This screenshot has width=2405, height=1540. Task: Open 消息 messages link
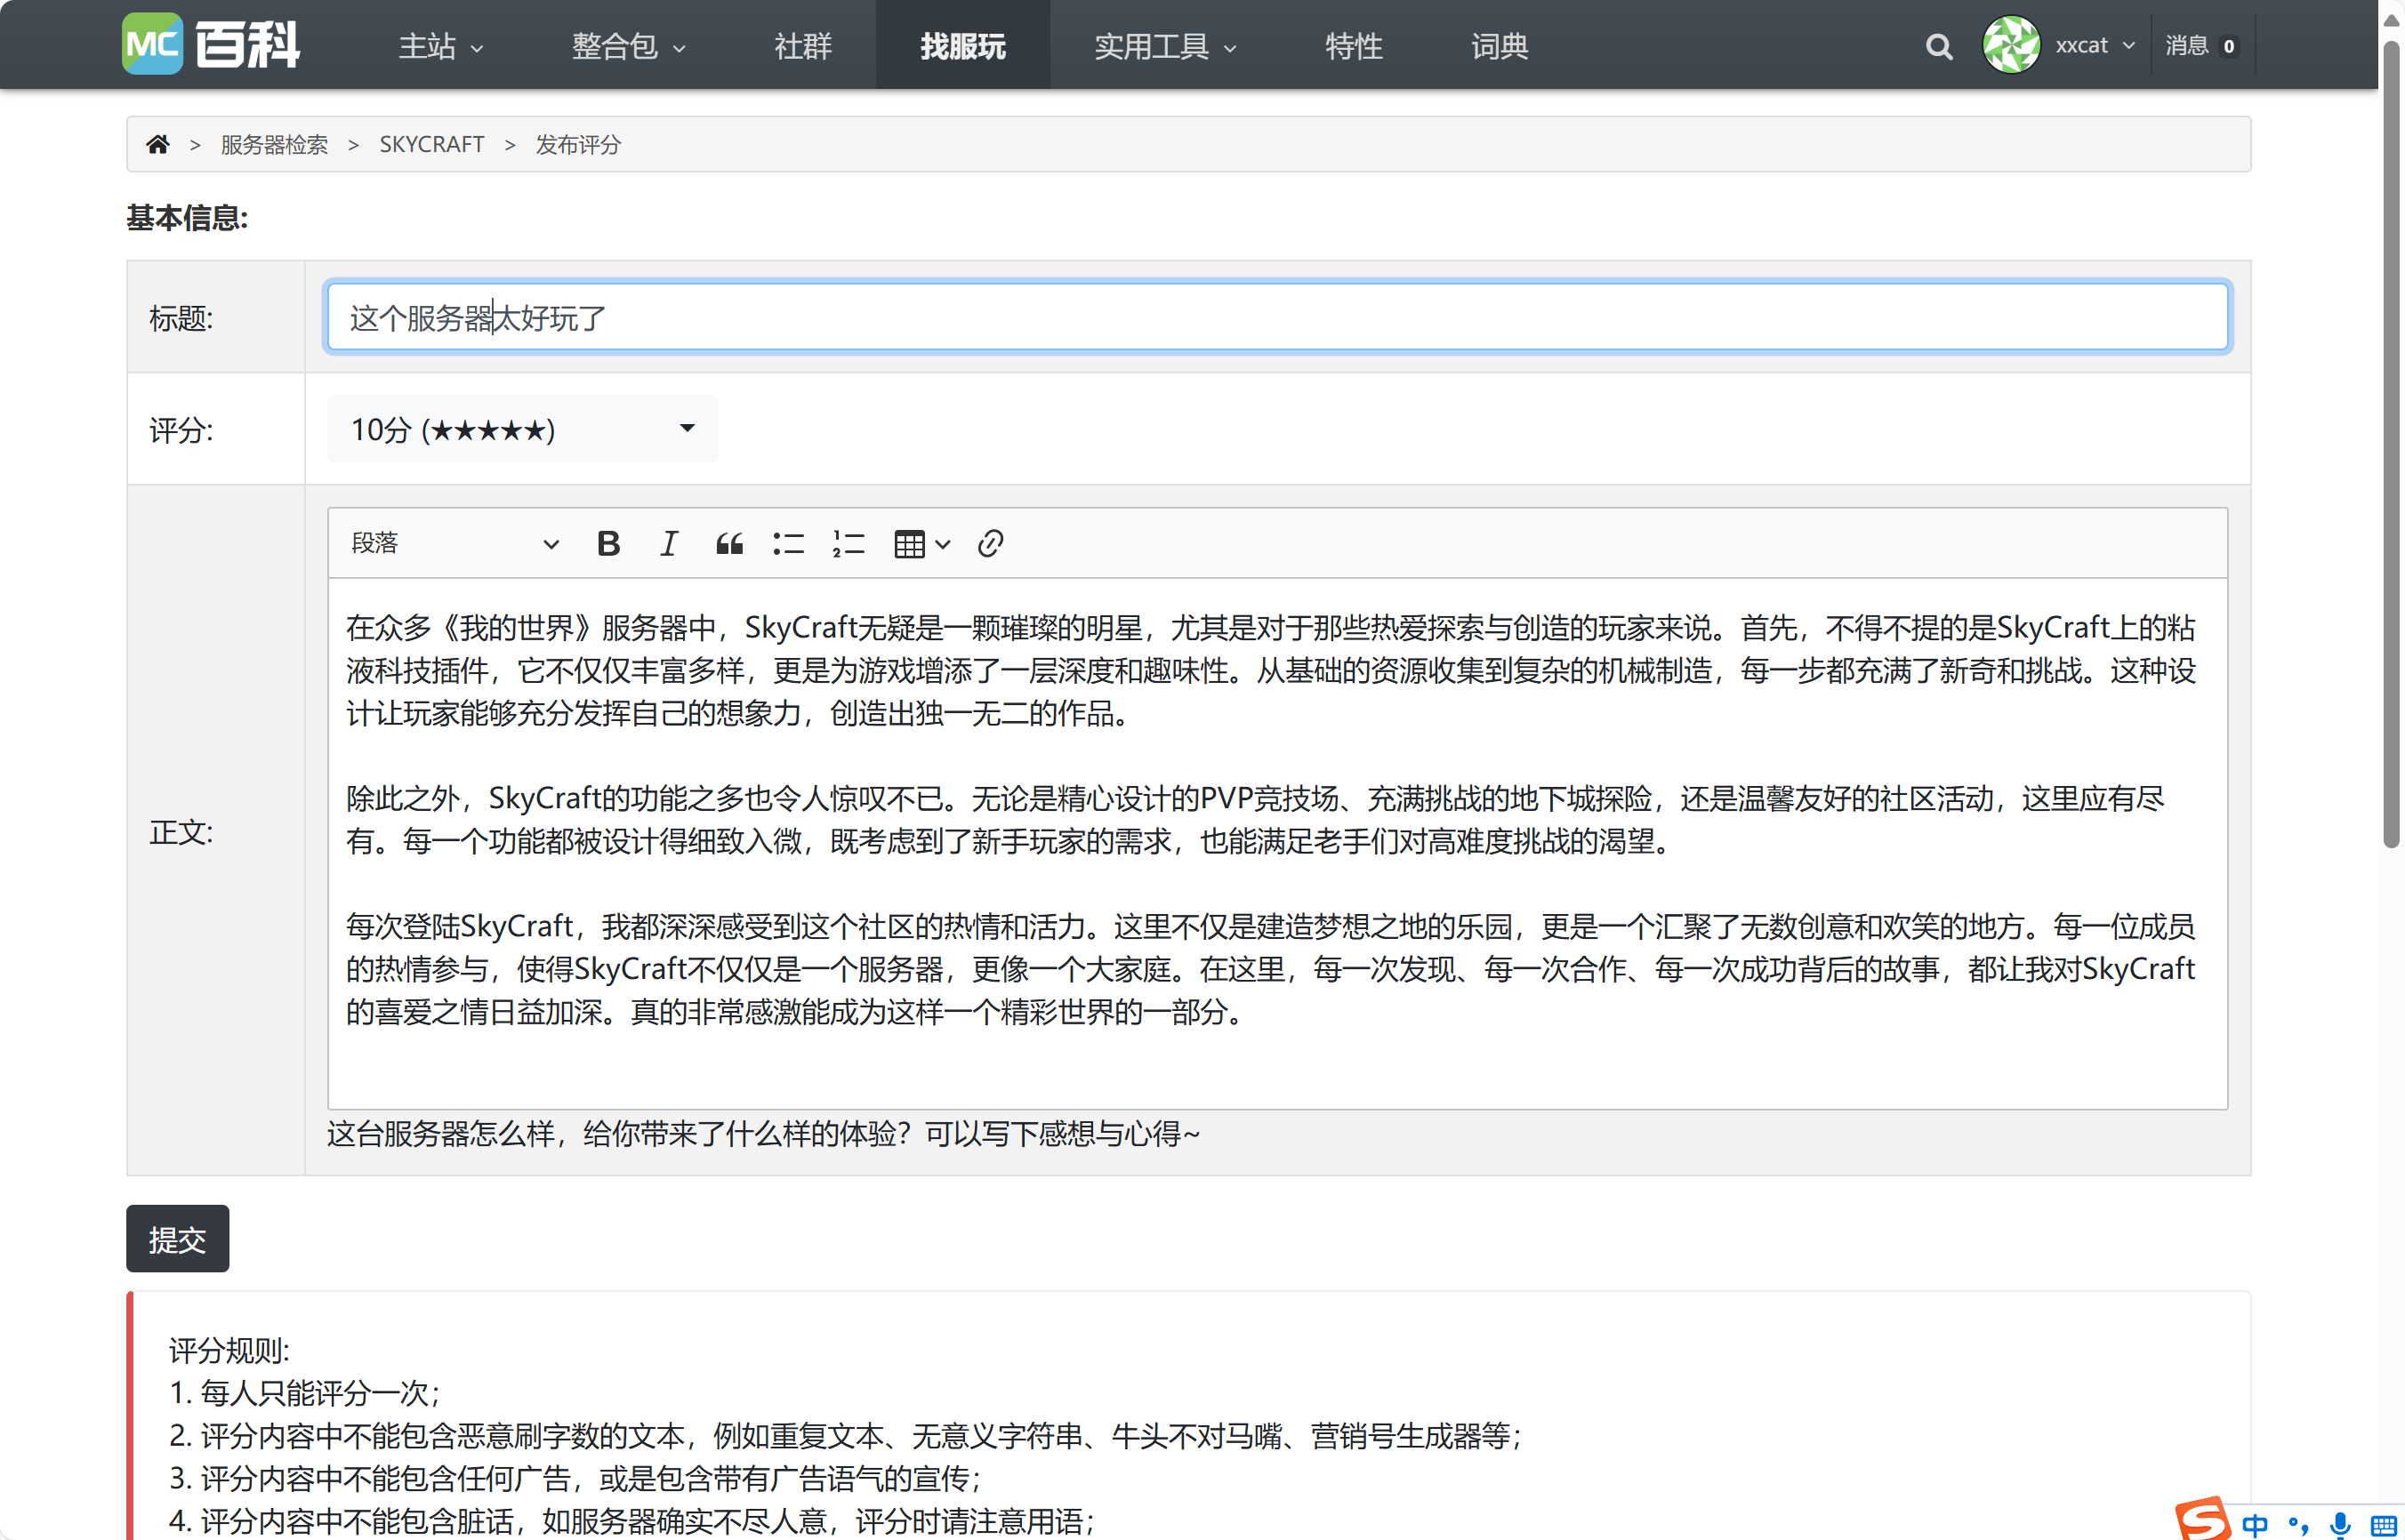(x=2200, y=45)
